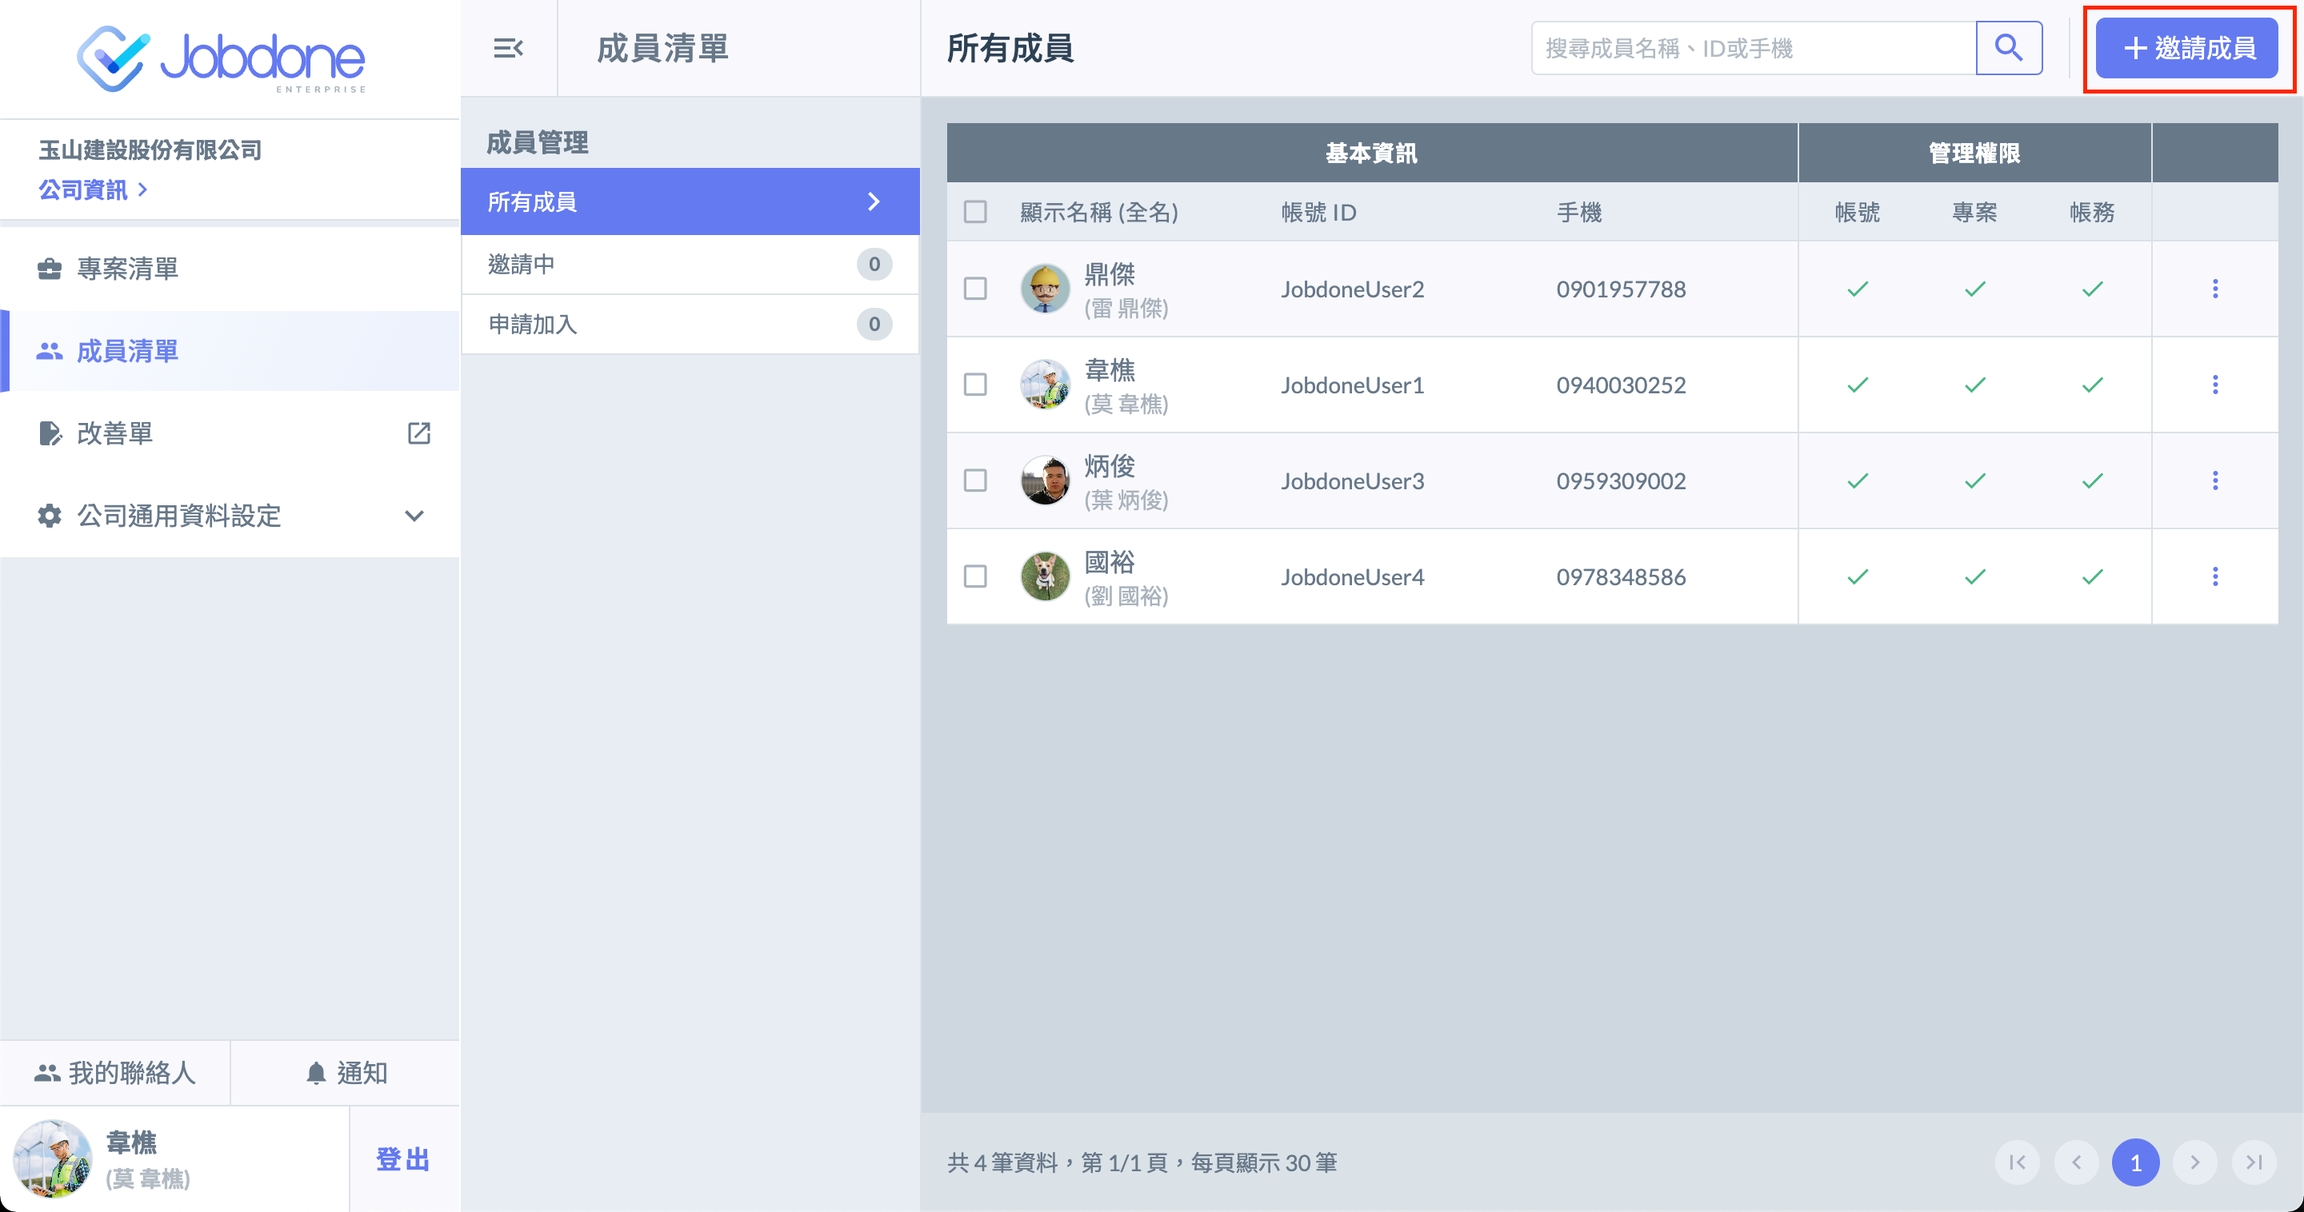Click the external-link icon beside 改善單
This screenshot has height=1212, width=2304.
coord(419,433)
